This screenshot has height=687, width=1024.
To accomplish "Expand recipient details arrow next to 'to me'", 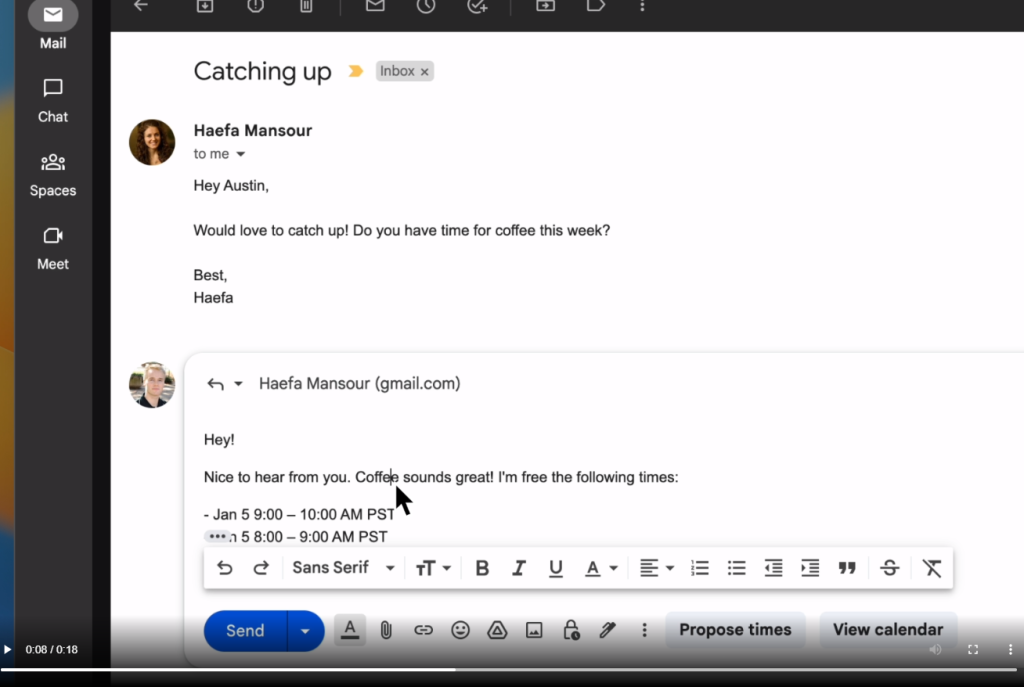I will click(240, 155).
